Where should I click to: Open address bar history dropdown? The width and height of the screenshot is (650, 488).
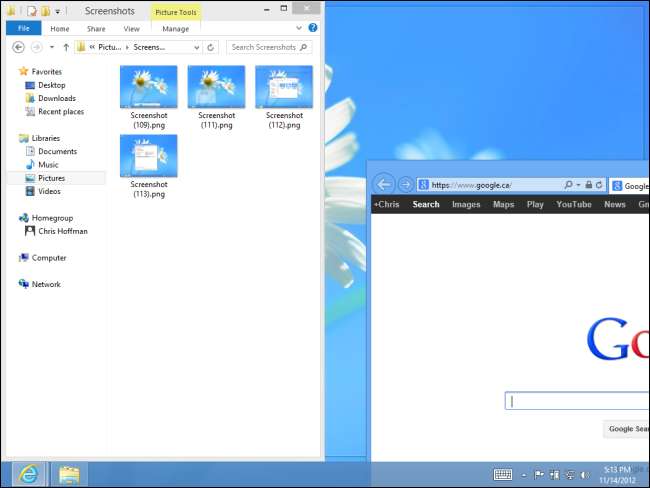click(196, 47)
